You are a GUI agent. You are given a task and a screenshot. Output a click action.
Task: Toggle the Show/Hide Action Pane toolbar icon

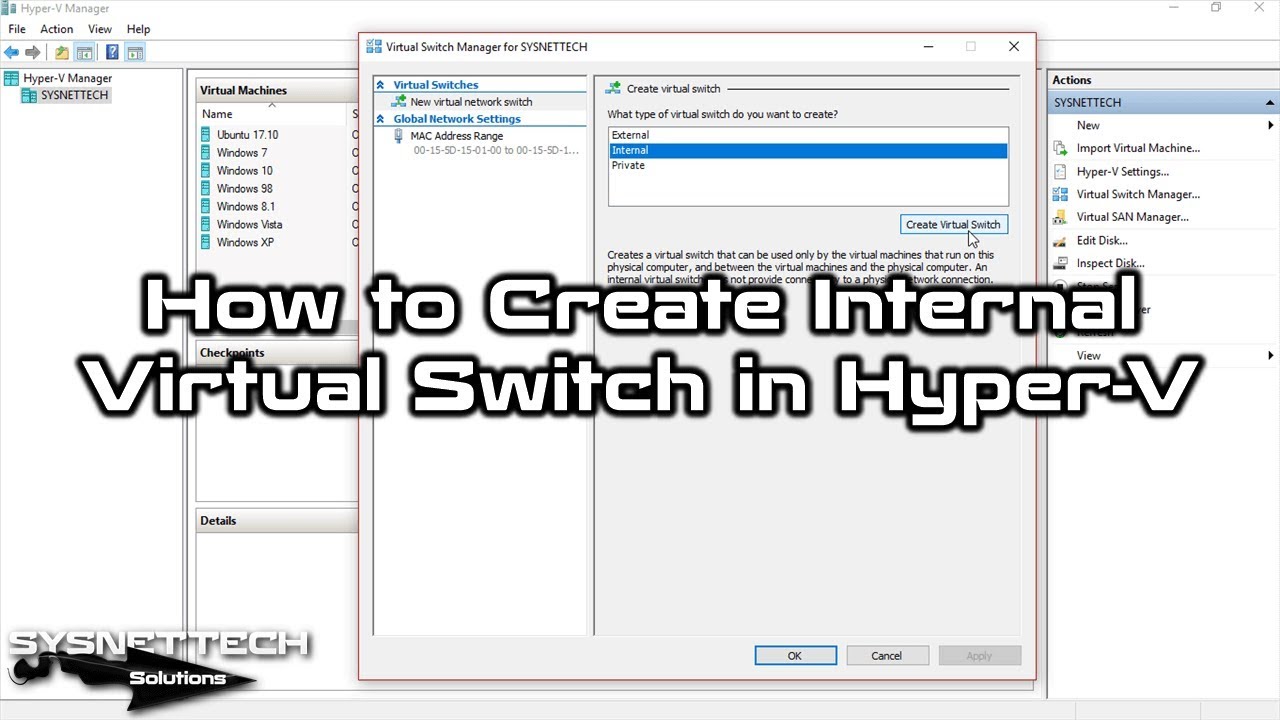pyautogui.click(x=135, y=52)
